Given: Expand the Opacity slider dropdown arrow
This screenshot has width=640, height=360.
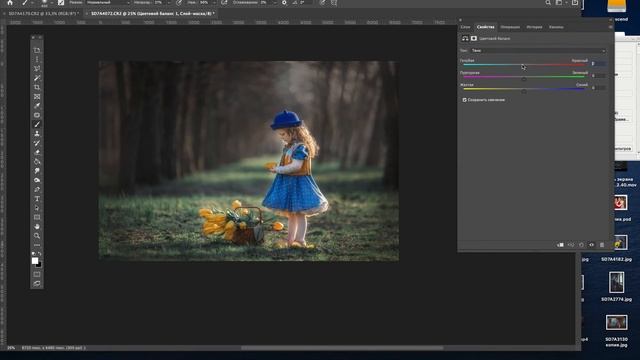Looking at the screenshot, I should click(x=169, y=3).
